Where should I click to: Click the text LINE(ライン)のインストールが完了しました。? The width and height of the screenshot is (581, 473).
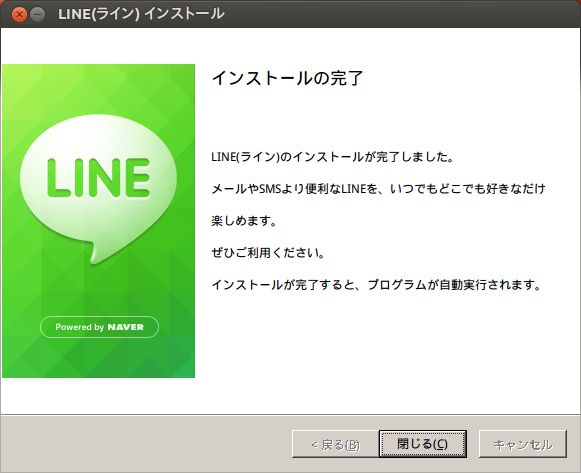[332, 157]
